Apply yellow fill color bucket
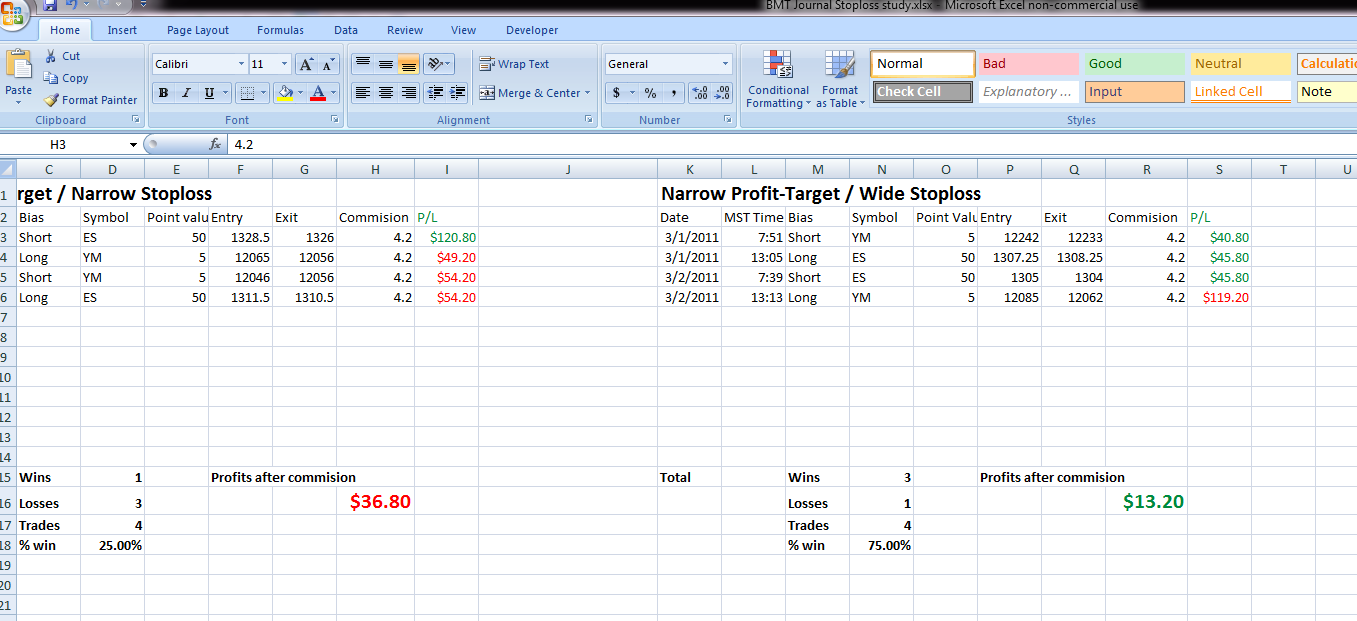1357x621 pixels. click(285, 93)
